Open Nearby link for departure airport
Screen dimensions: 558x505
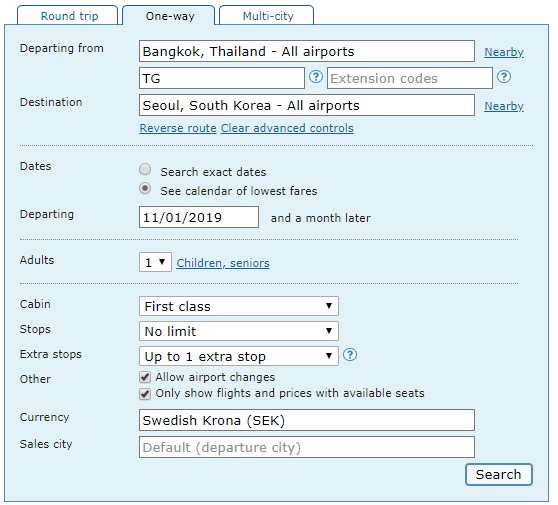click(x=504, y=52)
